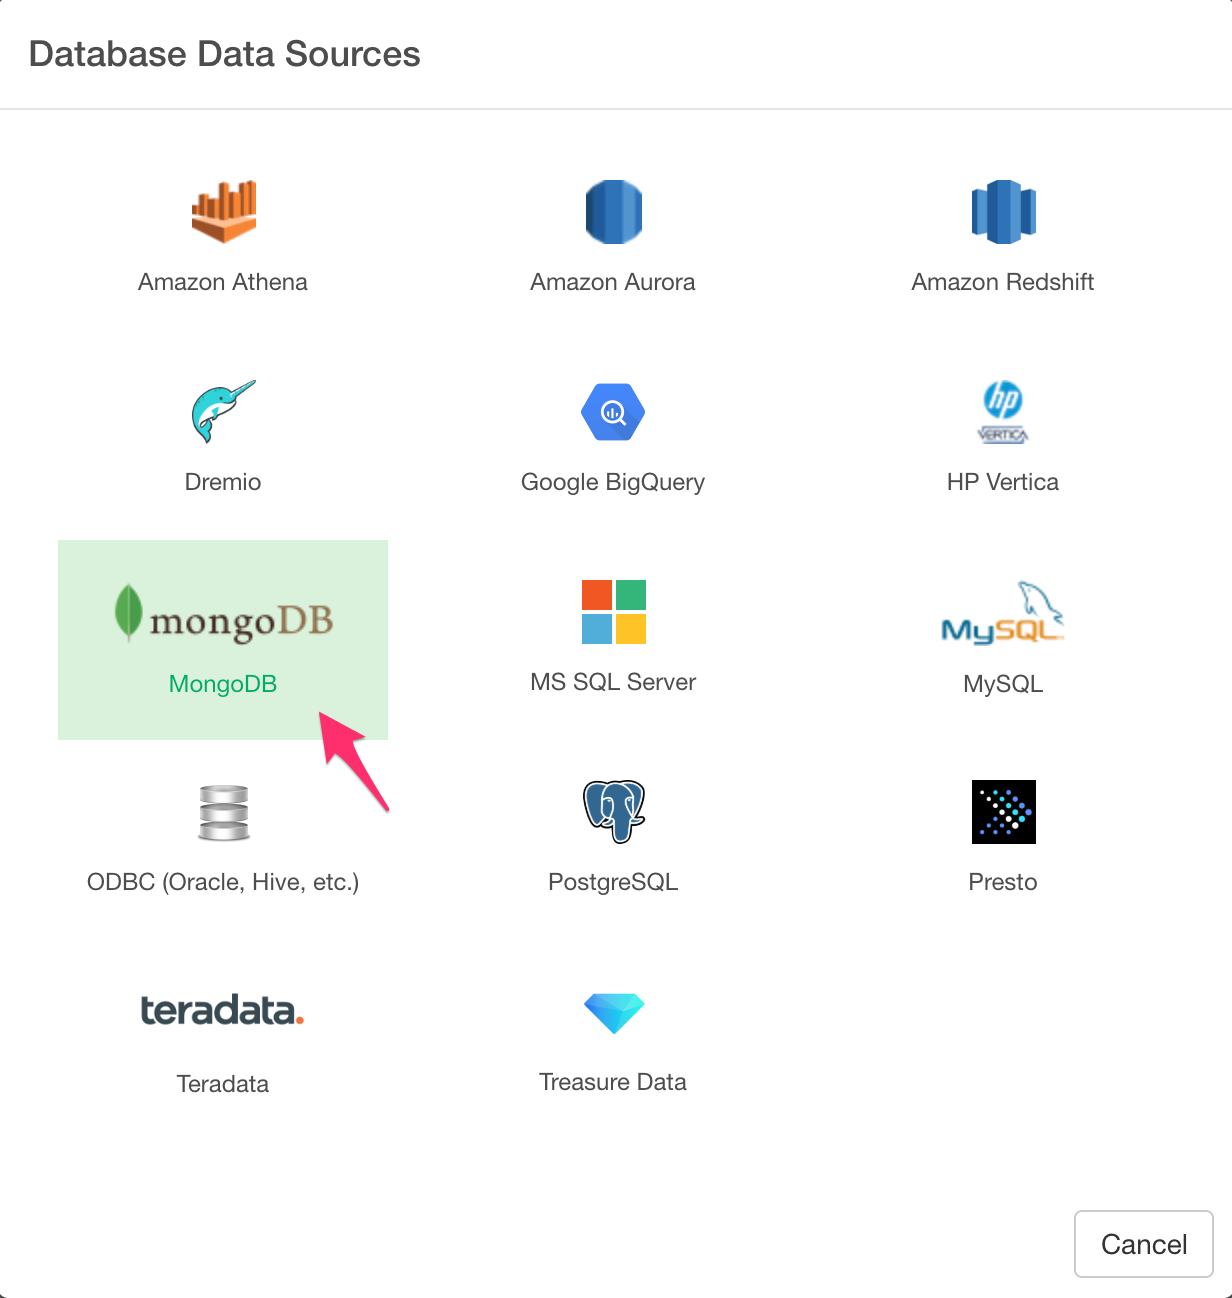This screenshot has width=1232, height=1298.
Task: Click the Google BigQuery label text
Action: tap(613, 482)
